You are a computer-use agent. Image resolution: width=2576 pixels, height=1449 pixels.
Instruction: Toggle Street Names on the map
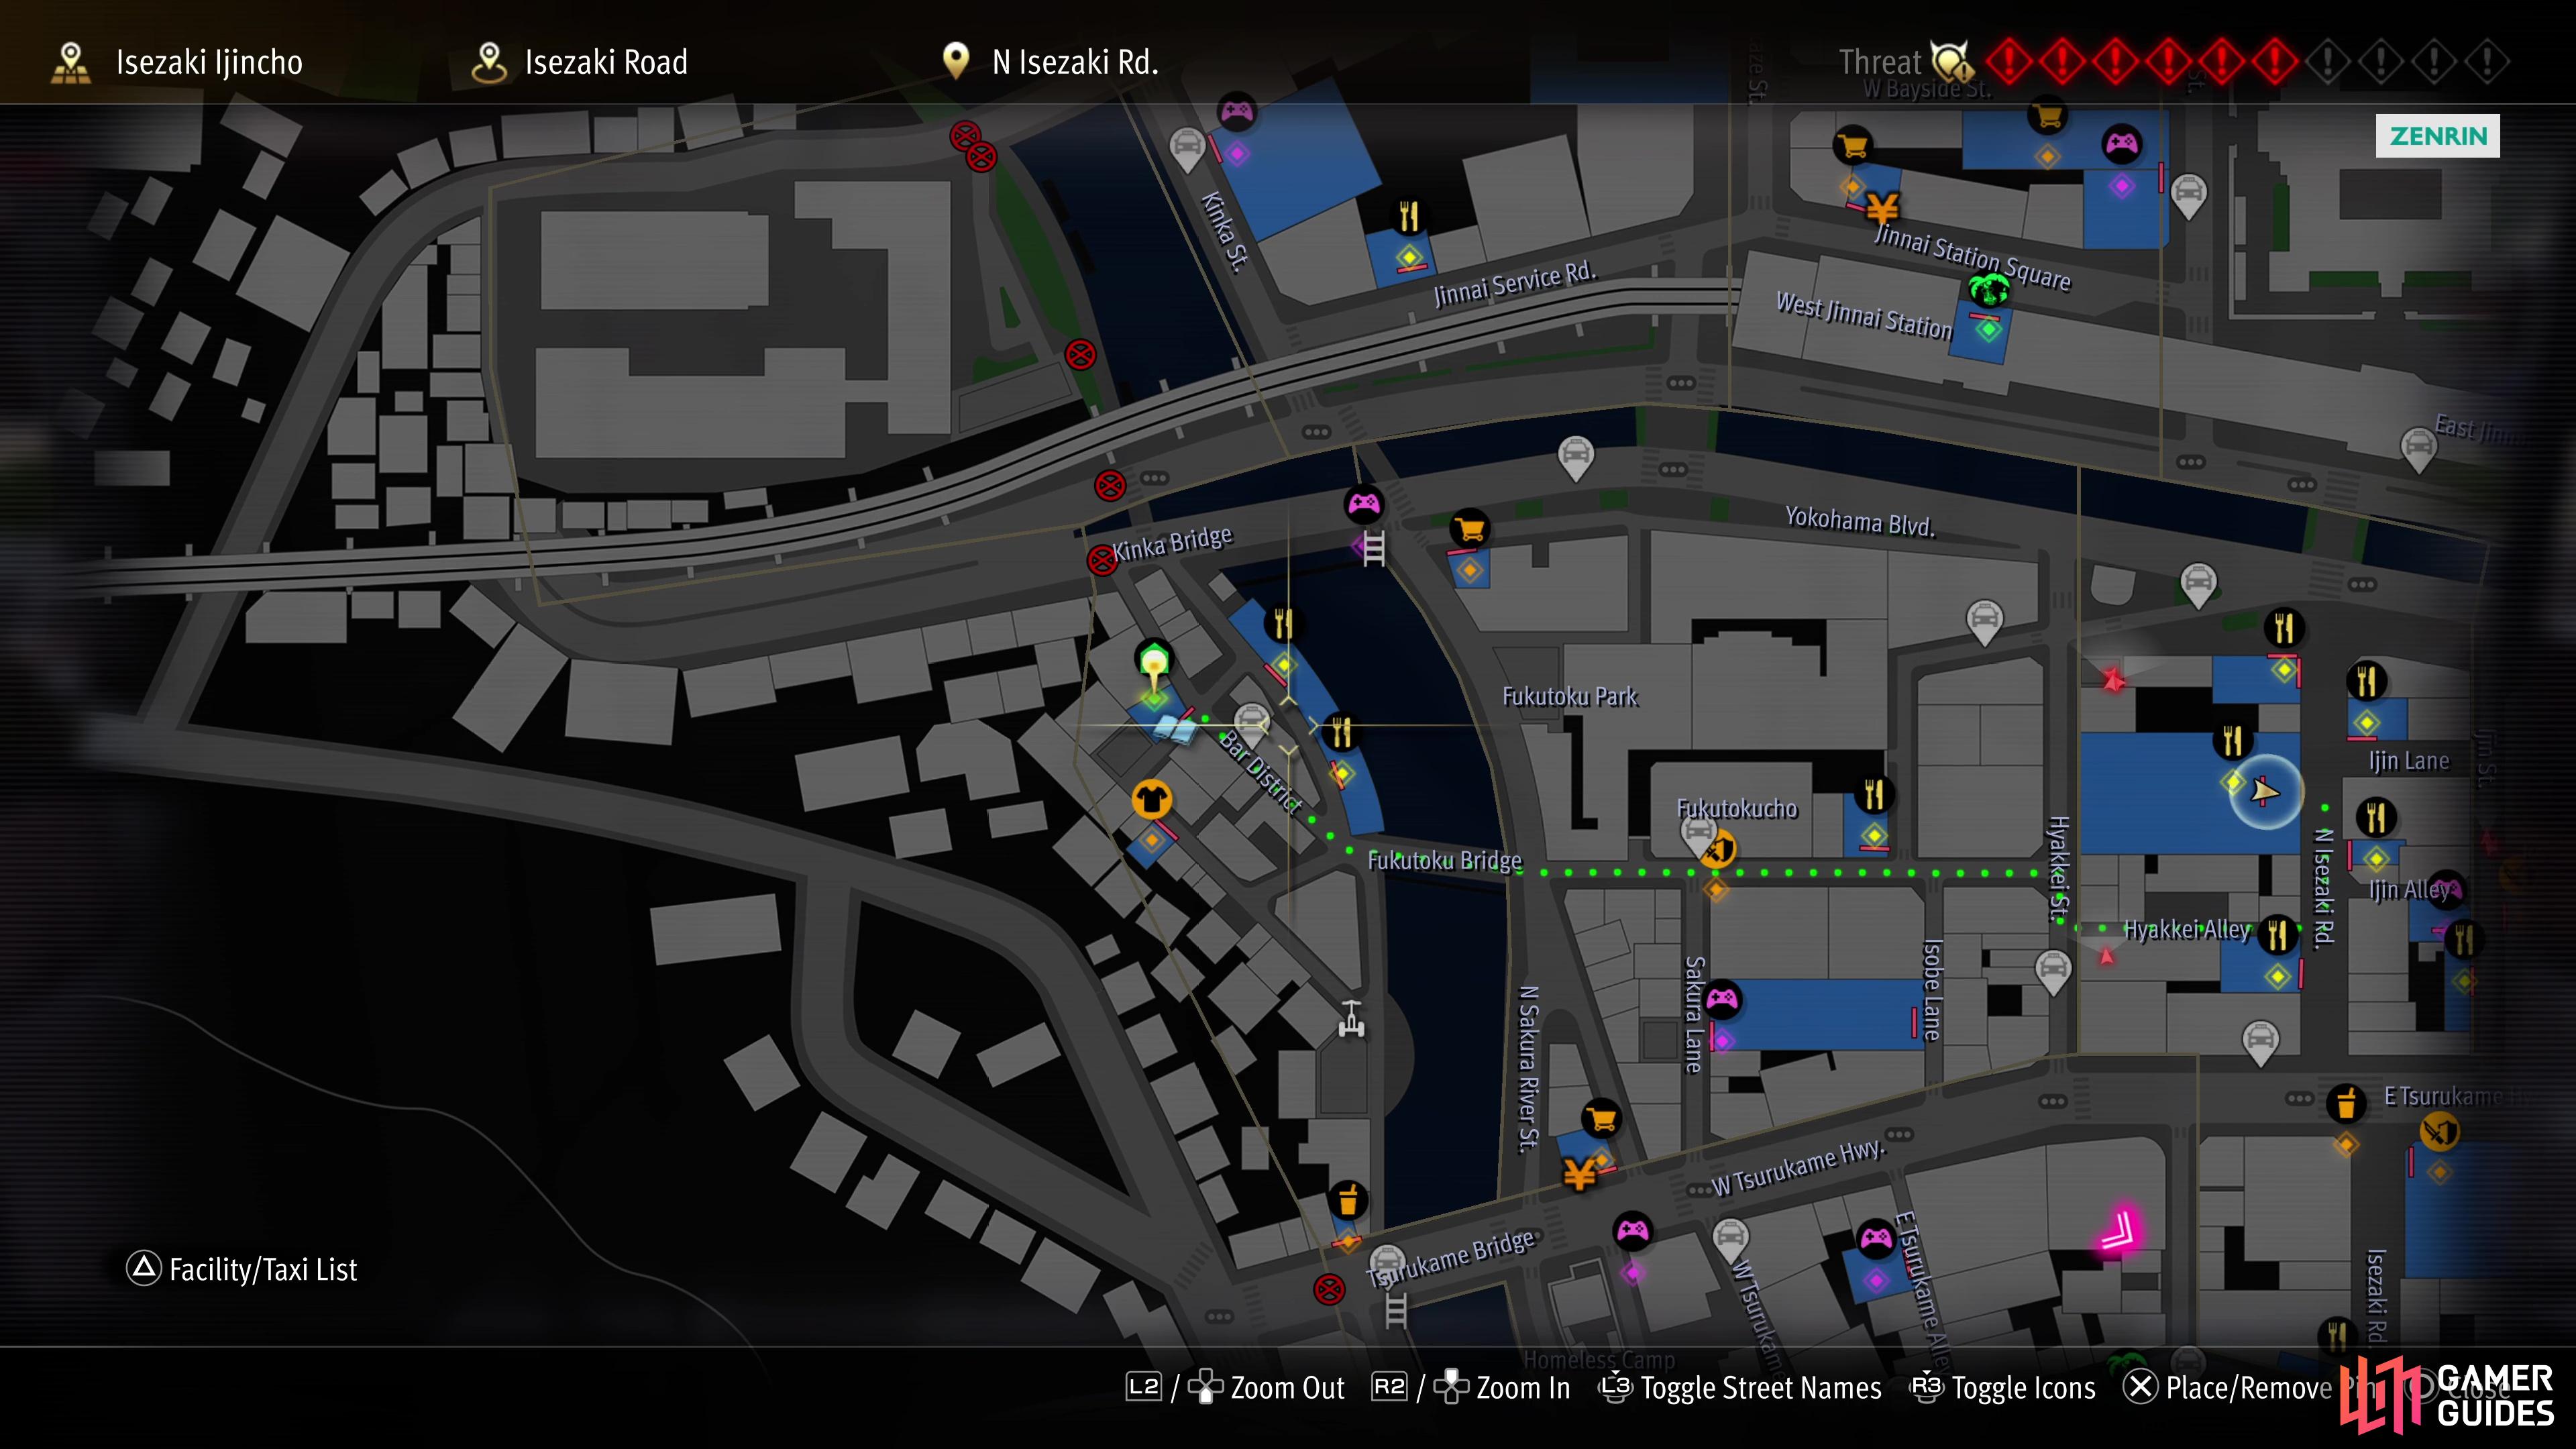(1740, 1388)
